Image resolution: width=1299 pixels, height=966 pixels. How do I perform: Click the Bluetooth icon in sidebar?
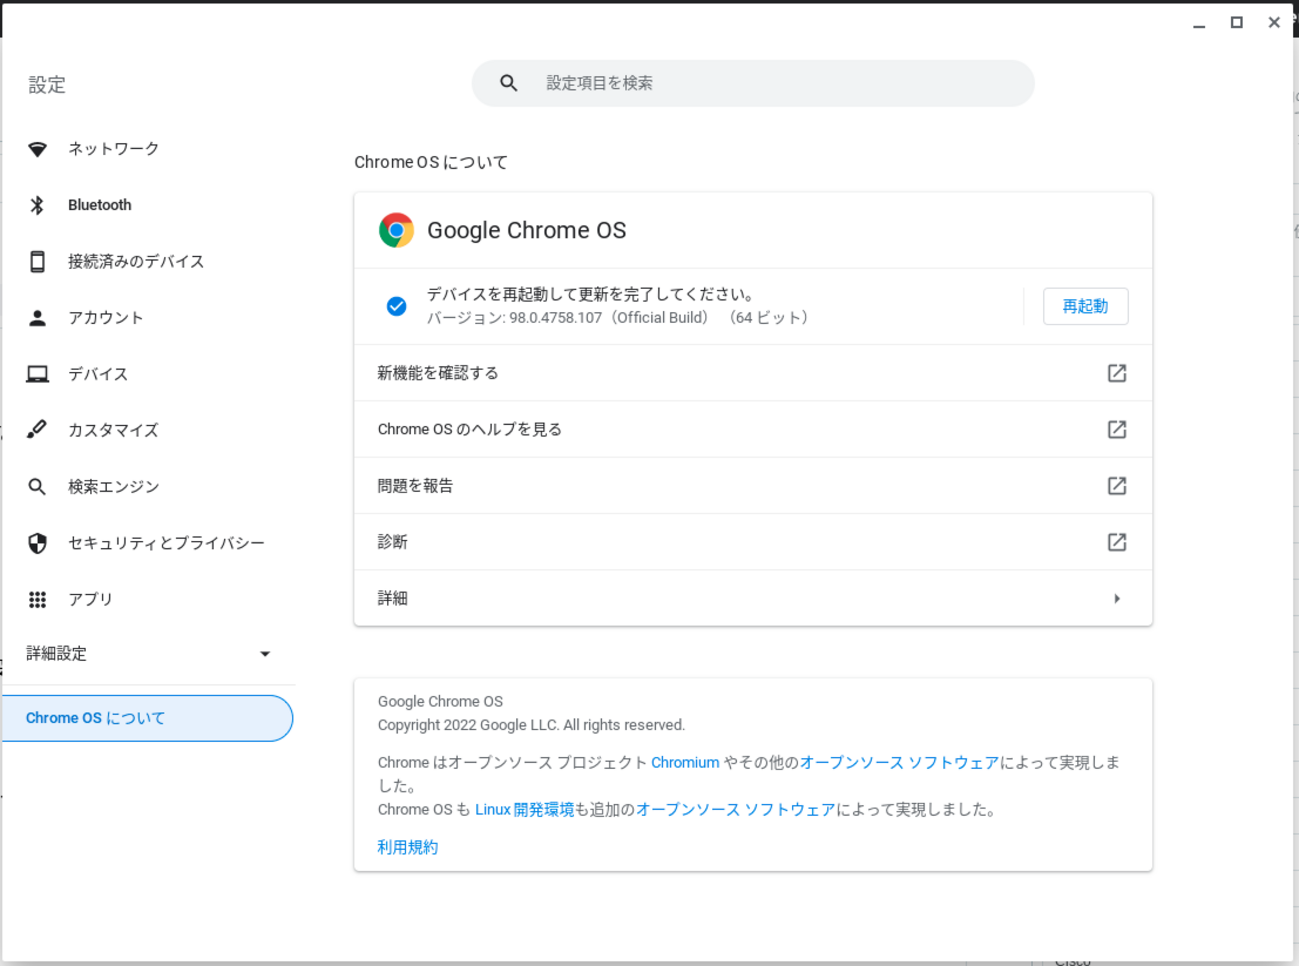37,205
